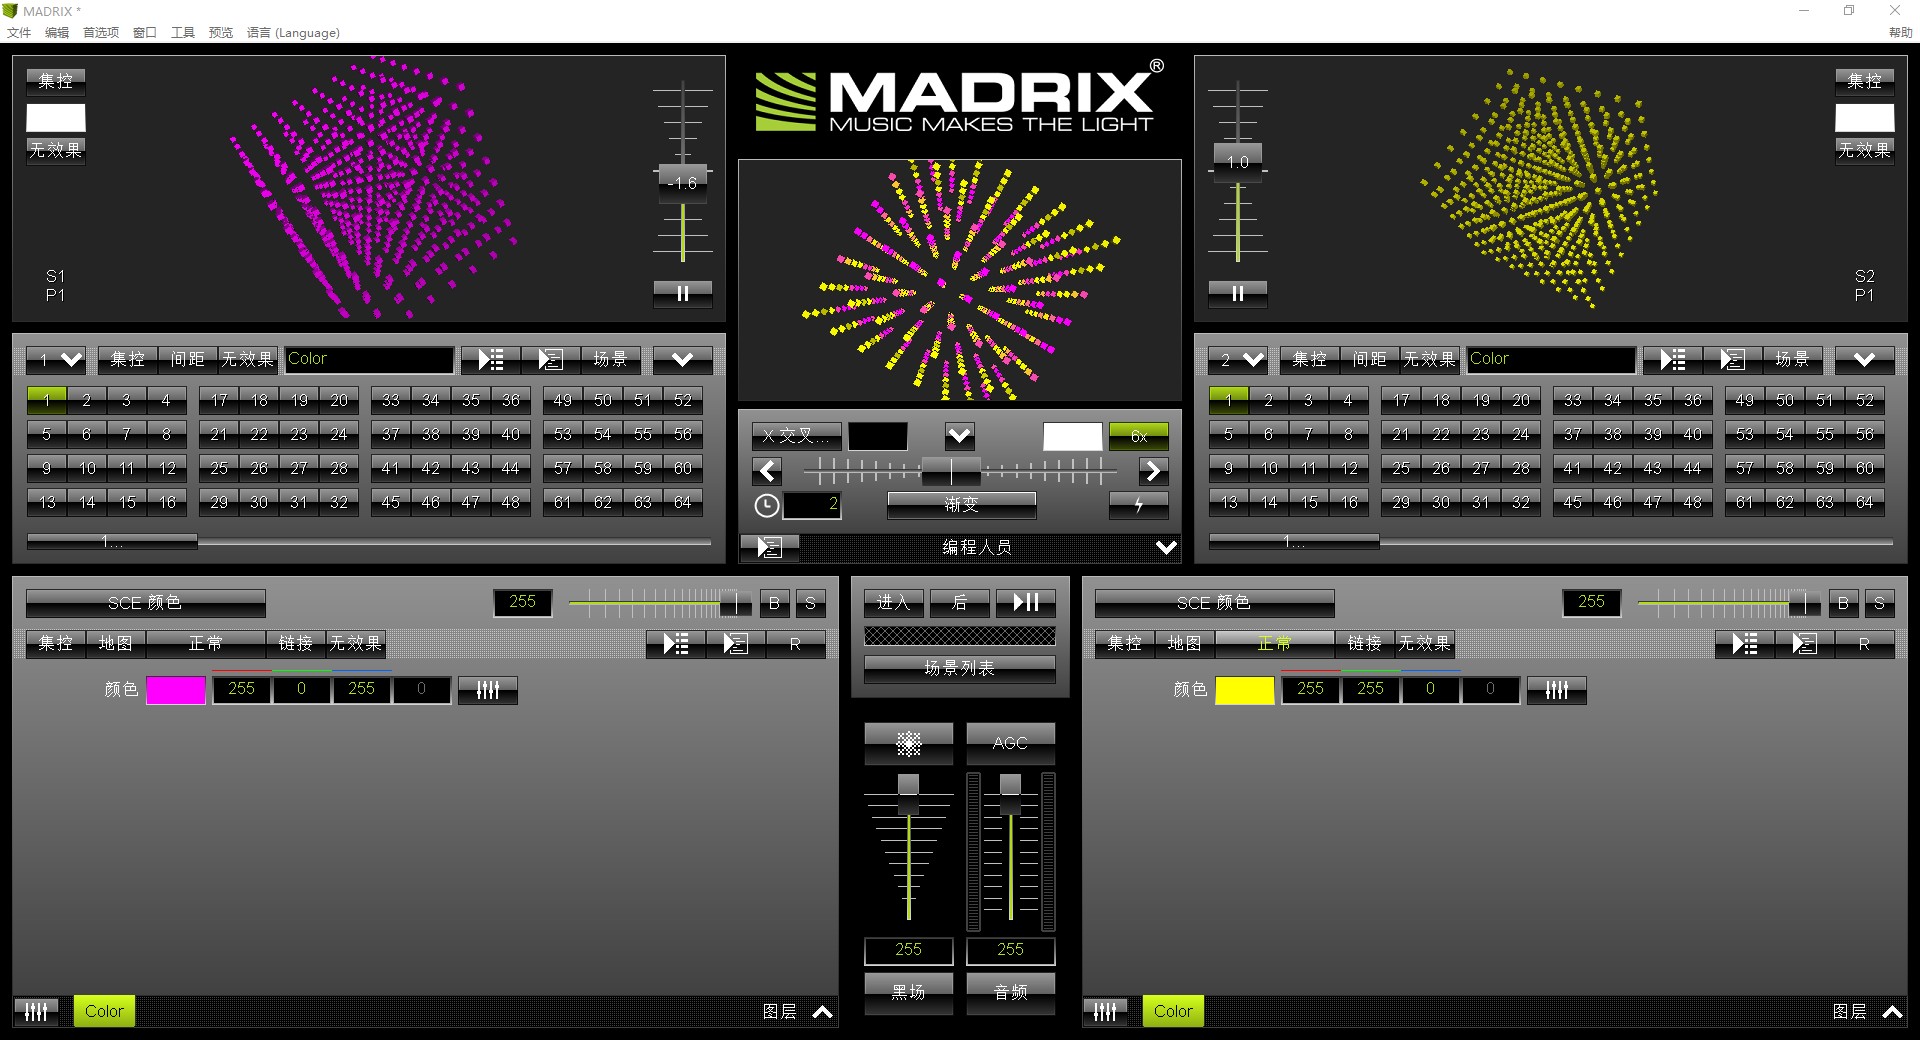This screenshot has width=1920, height=1040.
Task: Expand right 图层 layers chevron
Action: [x=1892, y=1012]
